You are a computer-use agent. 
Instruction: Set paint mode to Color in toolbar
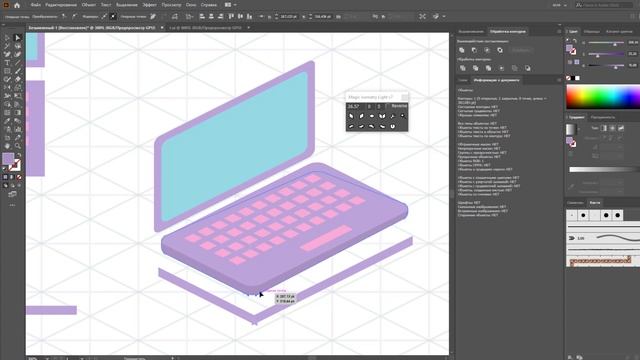pos(5,177)
